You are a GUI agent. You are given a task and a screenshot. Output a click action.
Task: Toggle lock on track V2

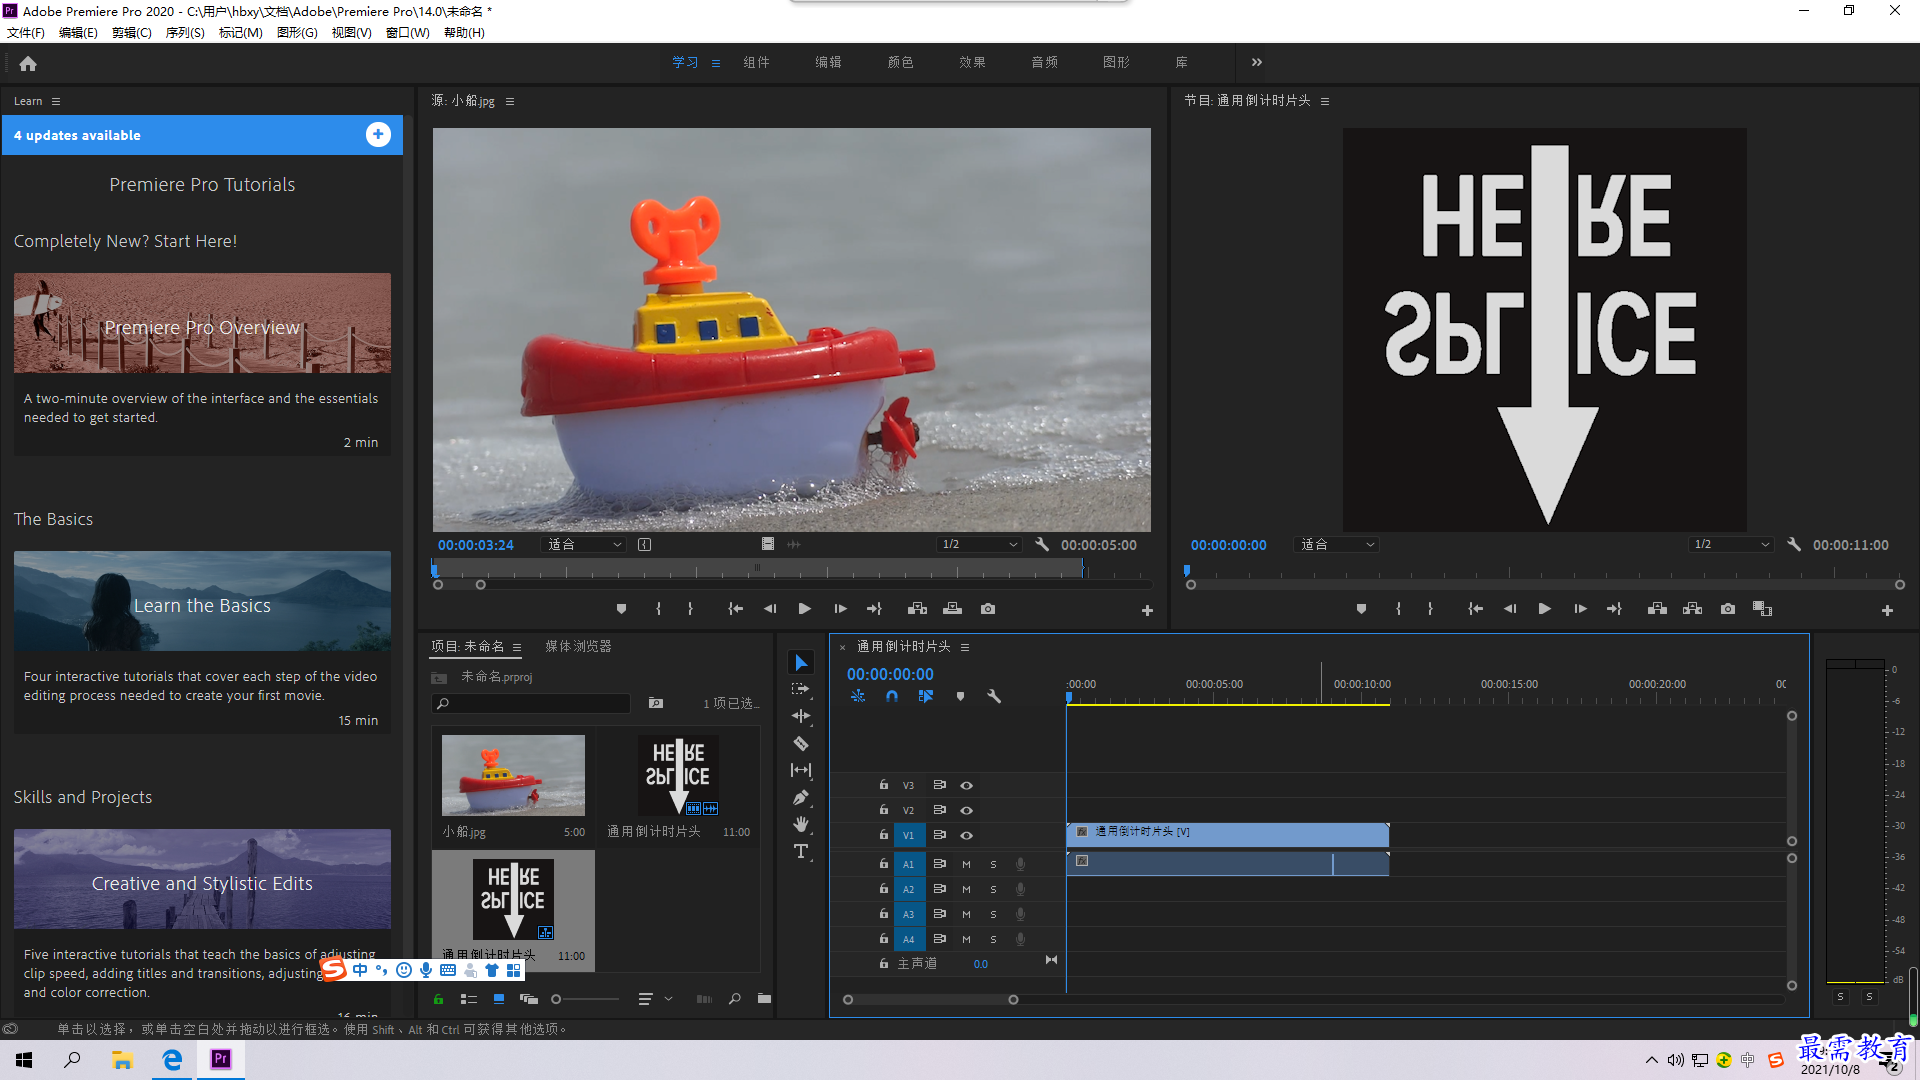point(883,809)
